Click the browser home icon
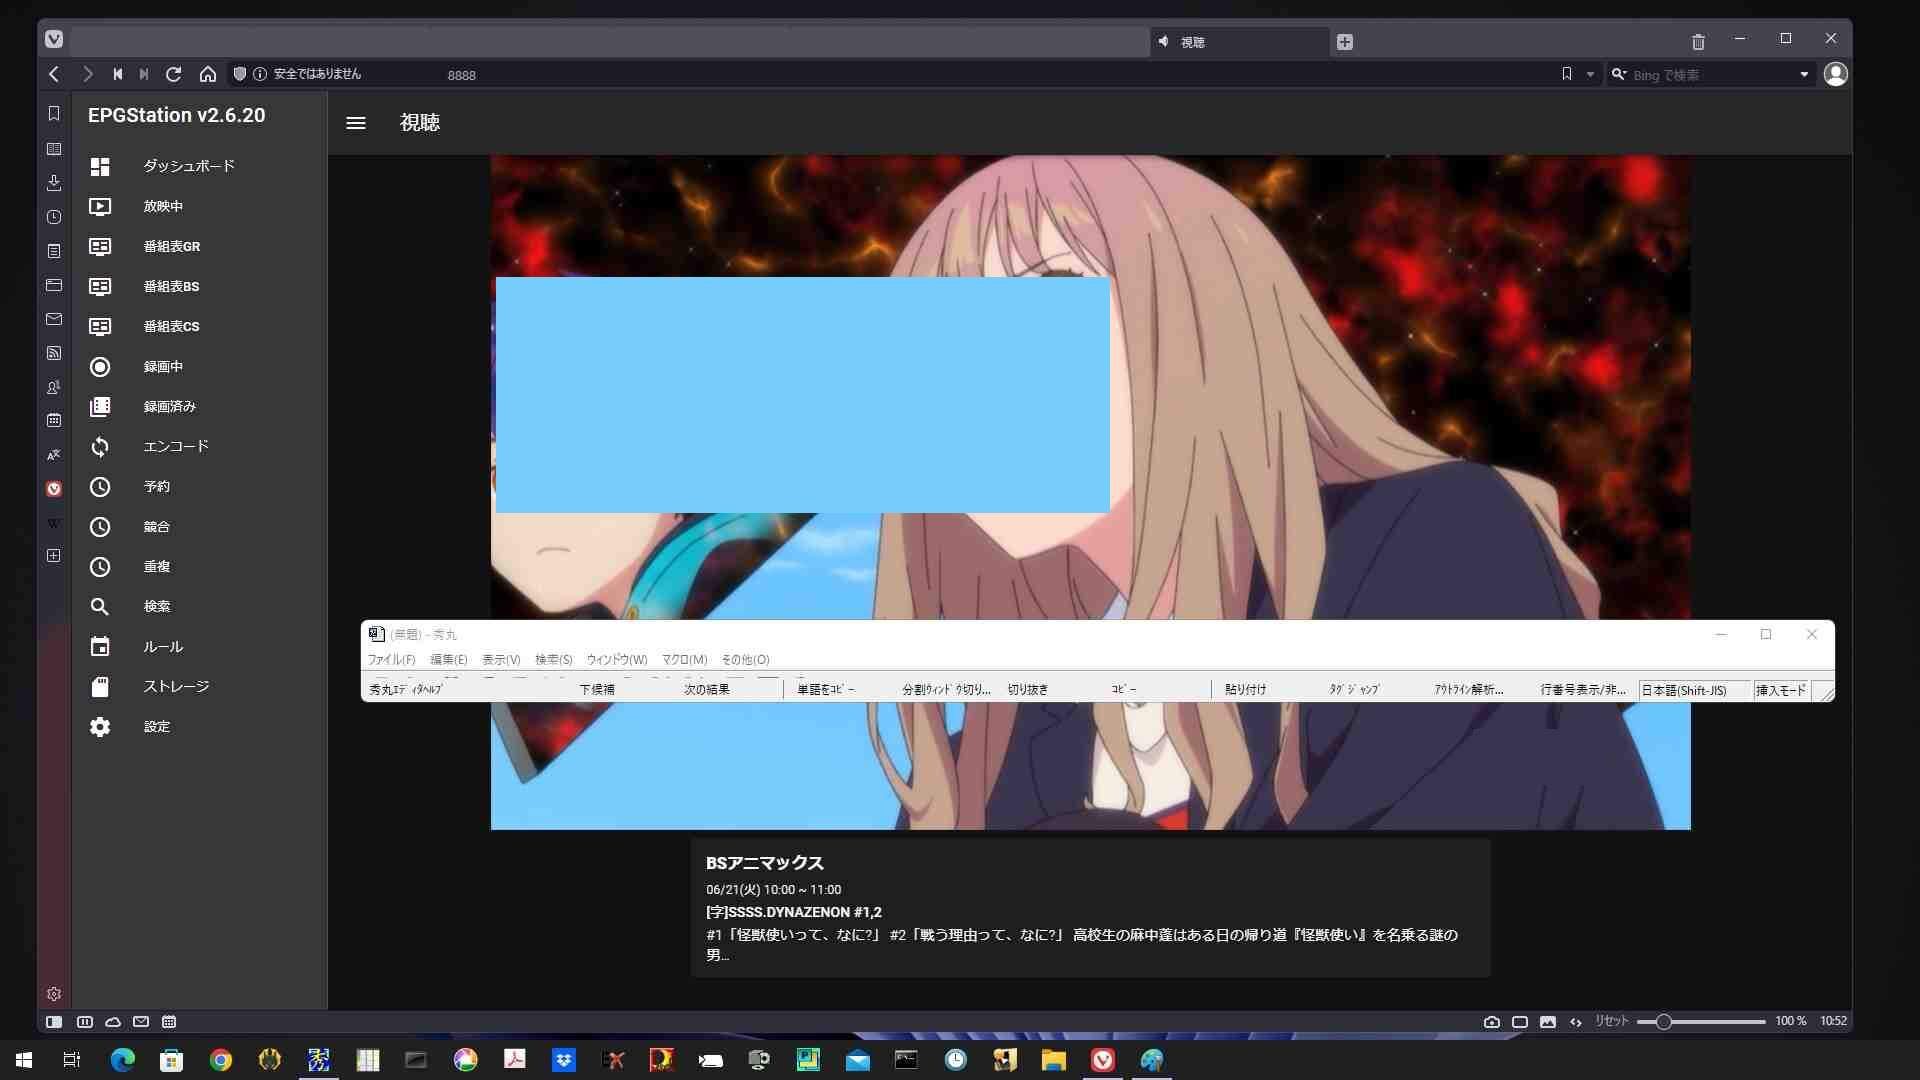This screenshot has width=1920, height=1080. tap(207, 74)
